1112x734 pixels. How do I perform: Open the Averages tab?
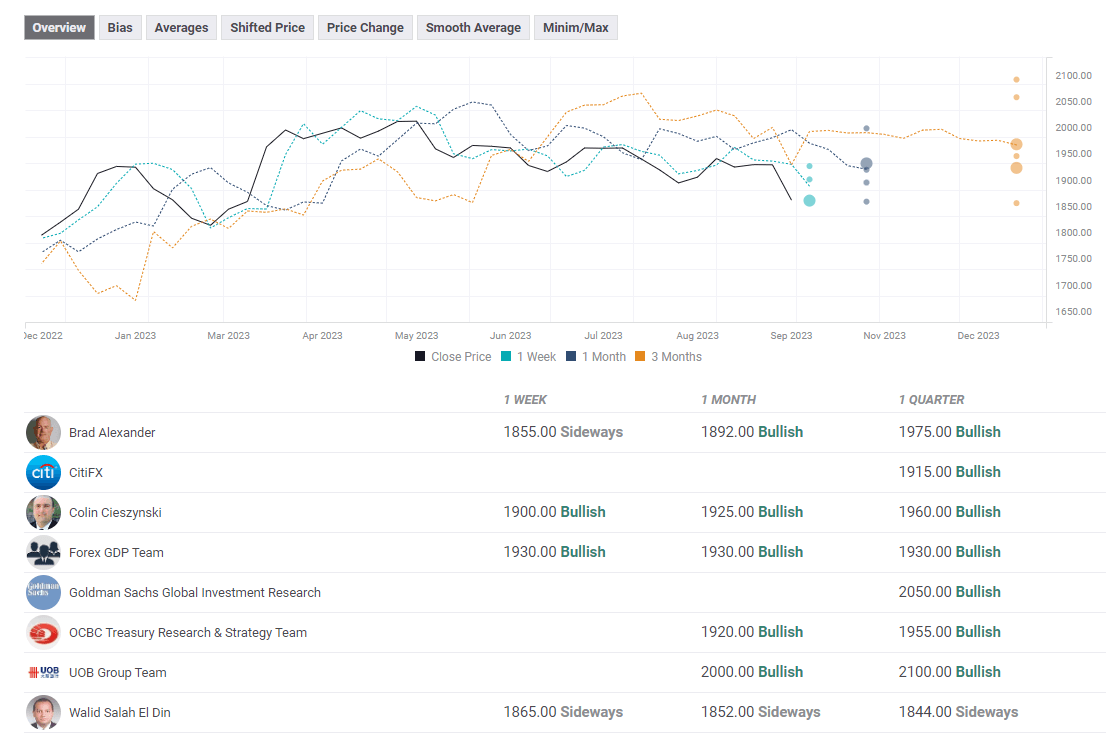(x=182, y=28)
